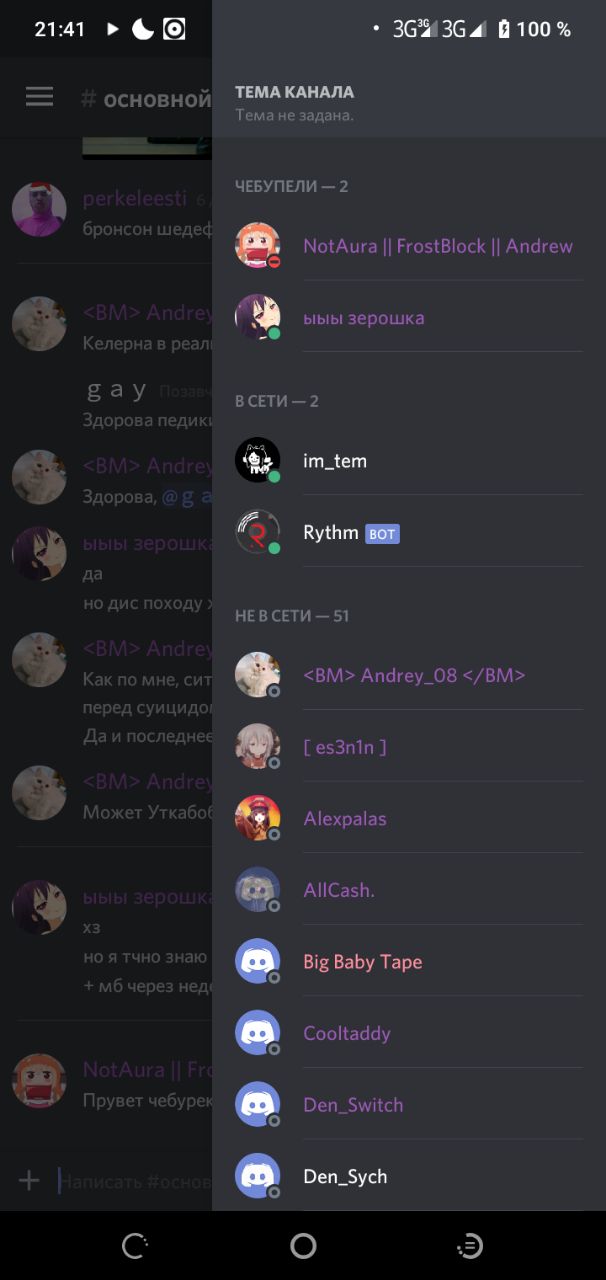Tap Big Baby Tape's default Discord avatar

[257, 962]
